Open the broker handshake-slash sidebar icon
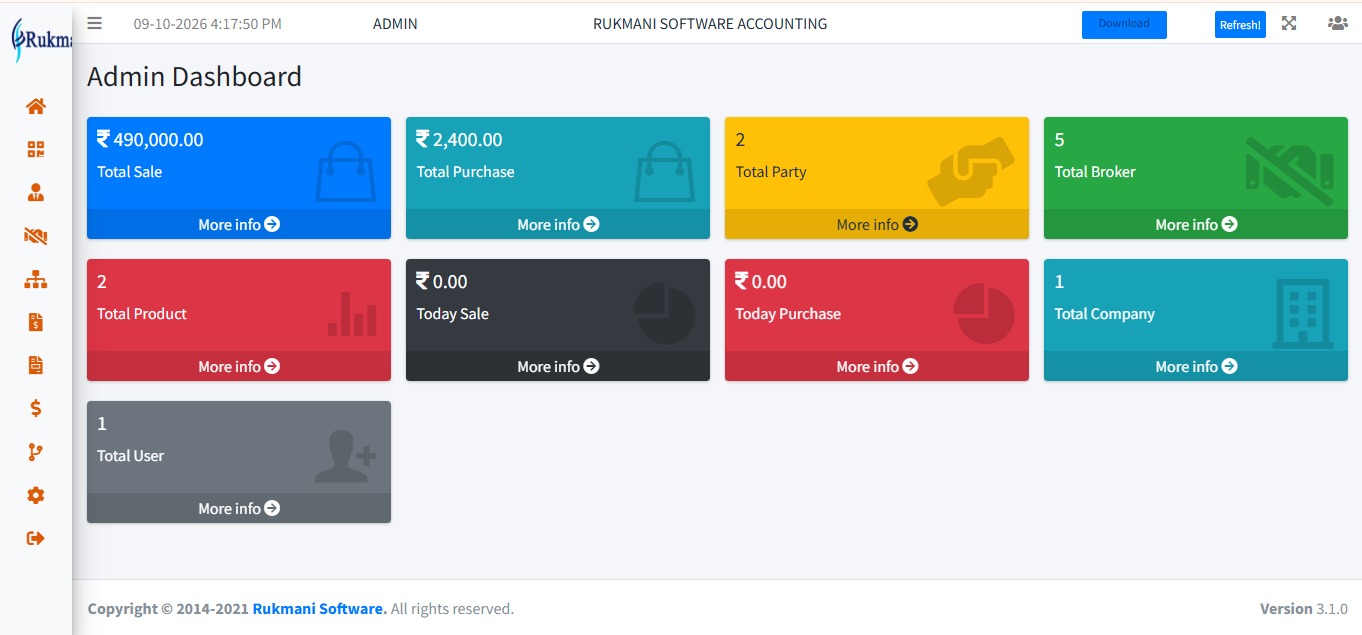 tap(36, 236)
